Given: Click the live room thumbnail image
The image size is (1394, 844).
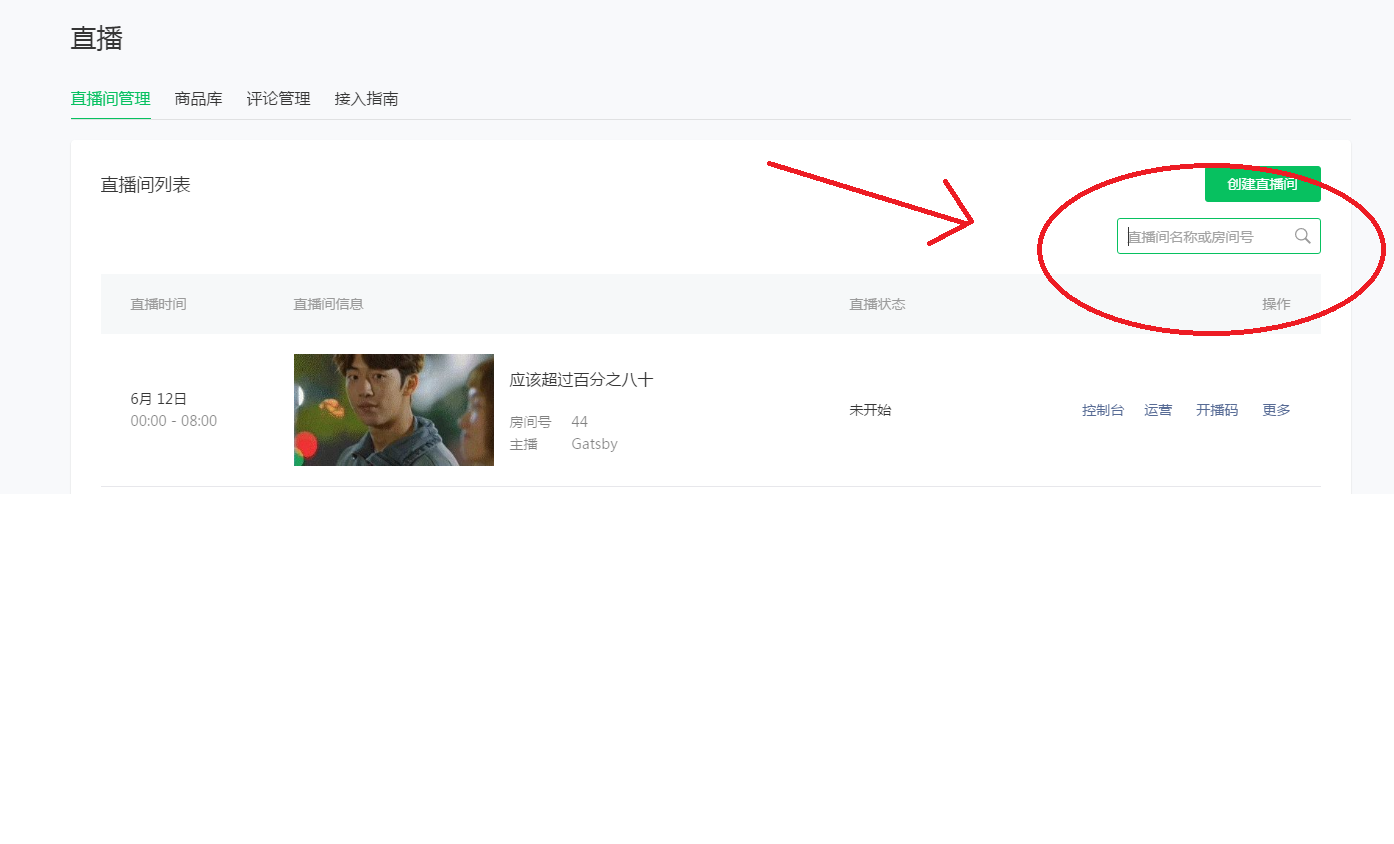Looking at the screenshot, I should 393,410.
